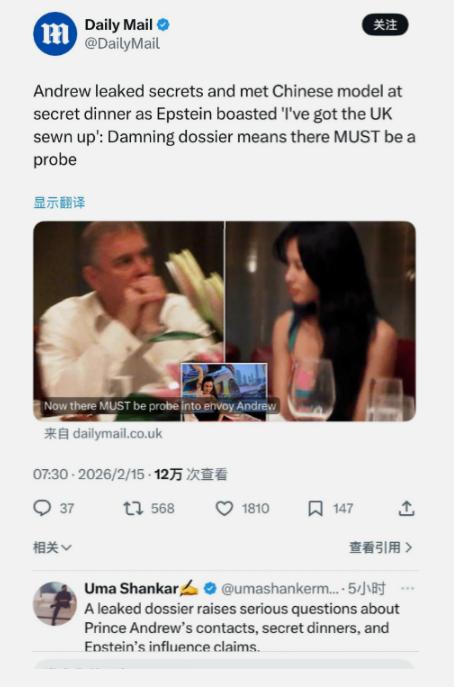Open Uma Shankar's profile picture
Screen dimensions: 454x687
point(55,603)
